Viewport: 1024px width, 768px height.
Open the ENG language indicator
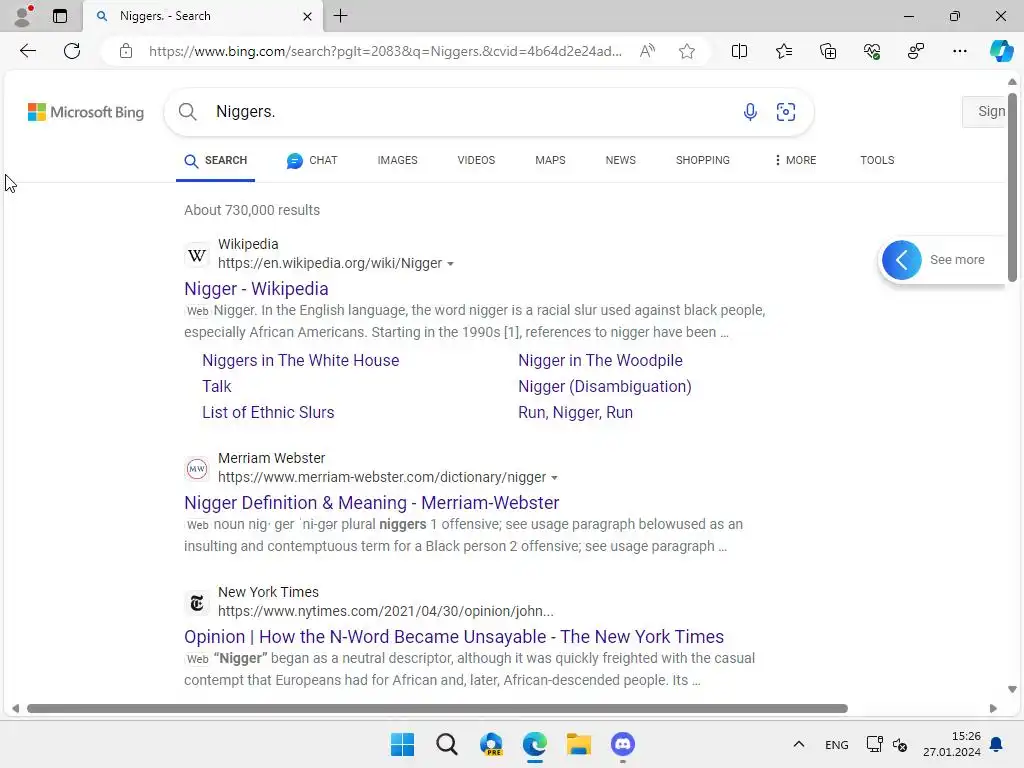[x=837, y=744]
